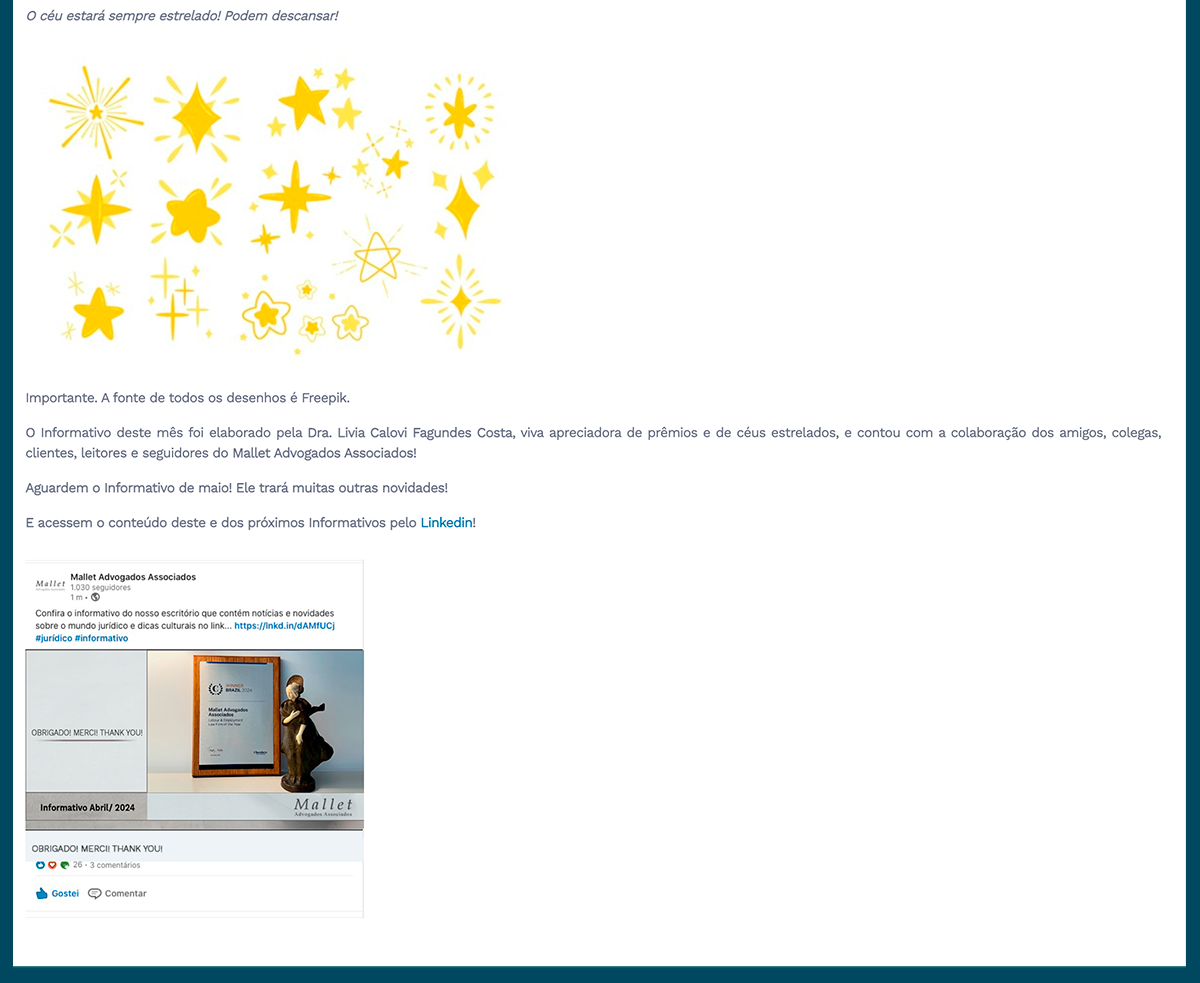Screen dimensions: 1200x983
Task: Click the globe visibility icon under post name
Action: pos(95,597)
